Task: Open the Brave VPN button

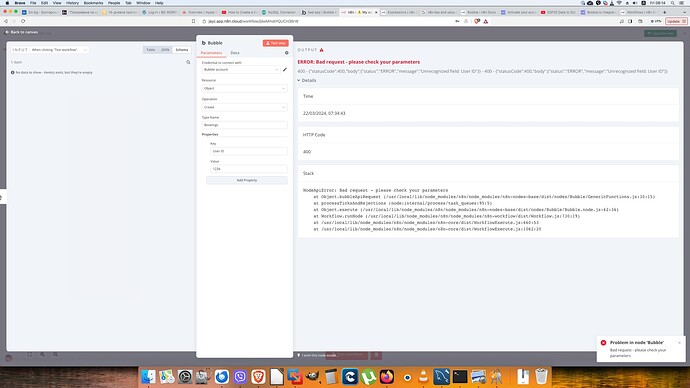Action: tap(656, 21)
